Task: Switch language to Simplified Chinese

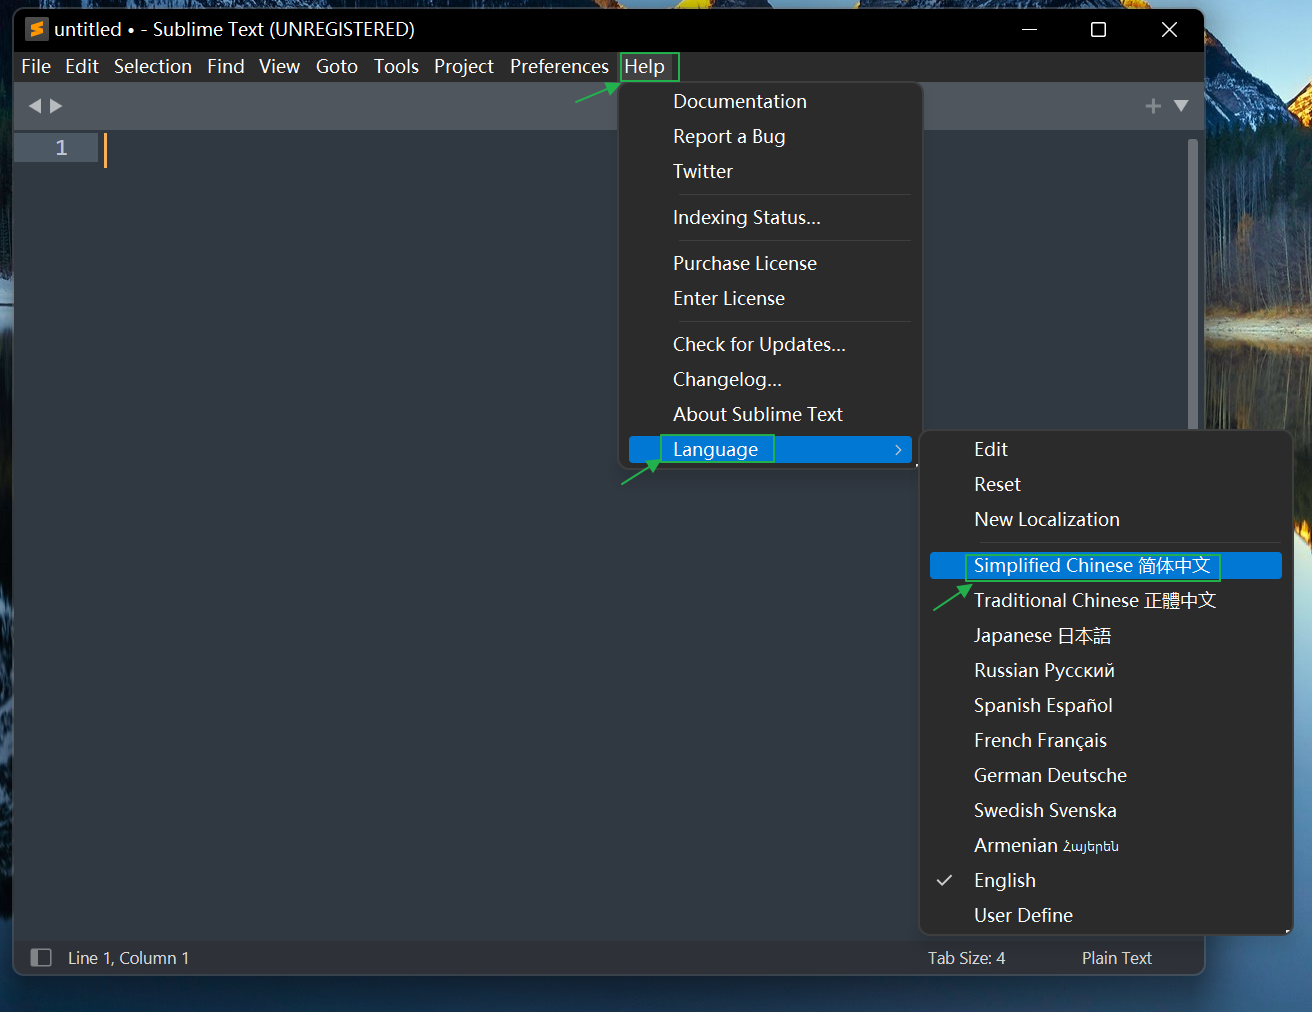Action: click(x=1105, y=566)
